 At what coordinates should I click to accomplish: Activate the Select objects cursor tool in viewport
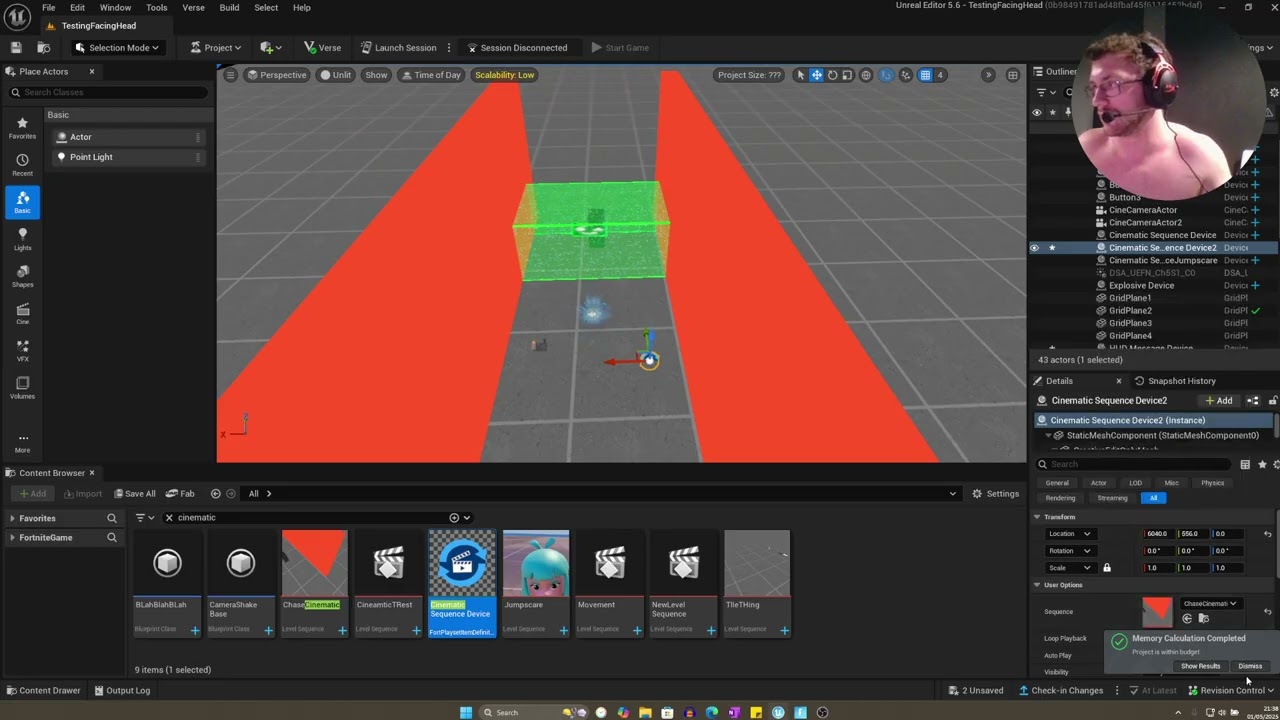(800, 75)
